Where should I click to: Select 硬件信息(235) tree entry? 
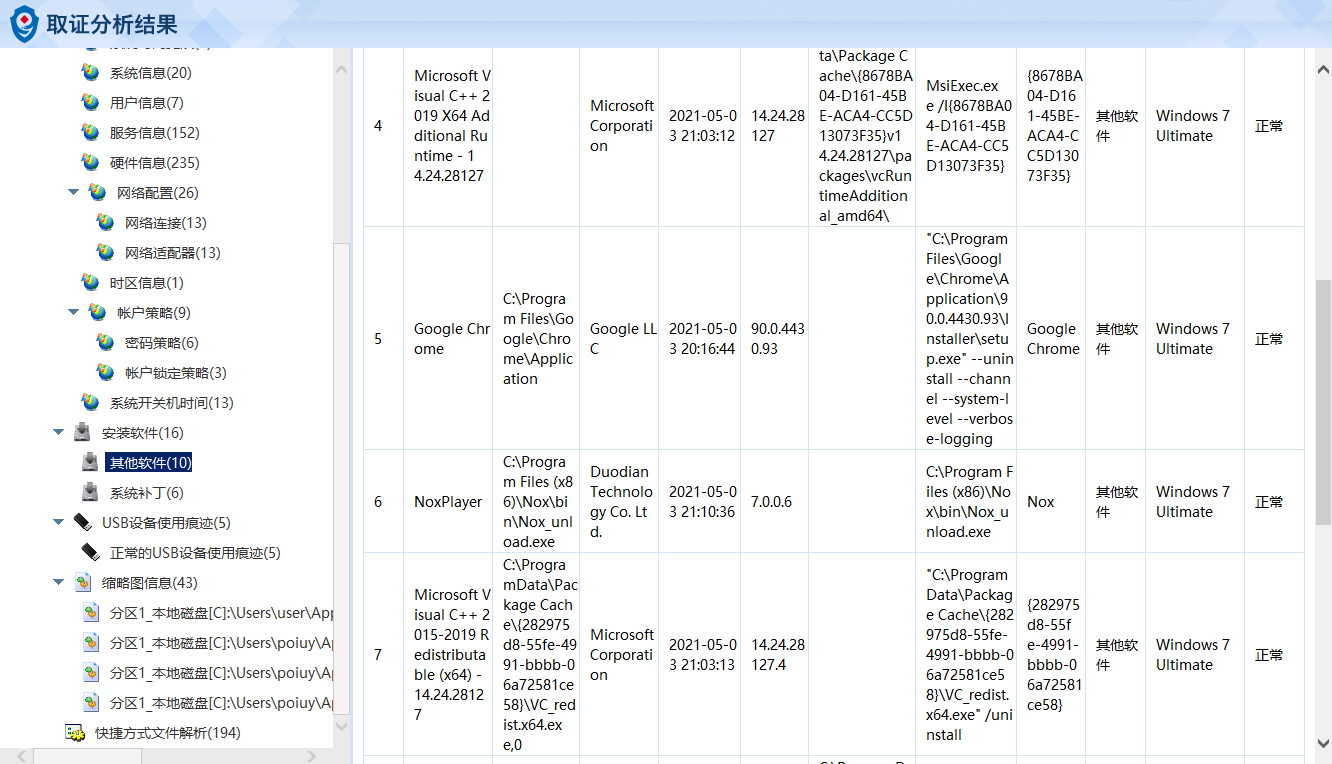tap(155, 163)
